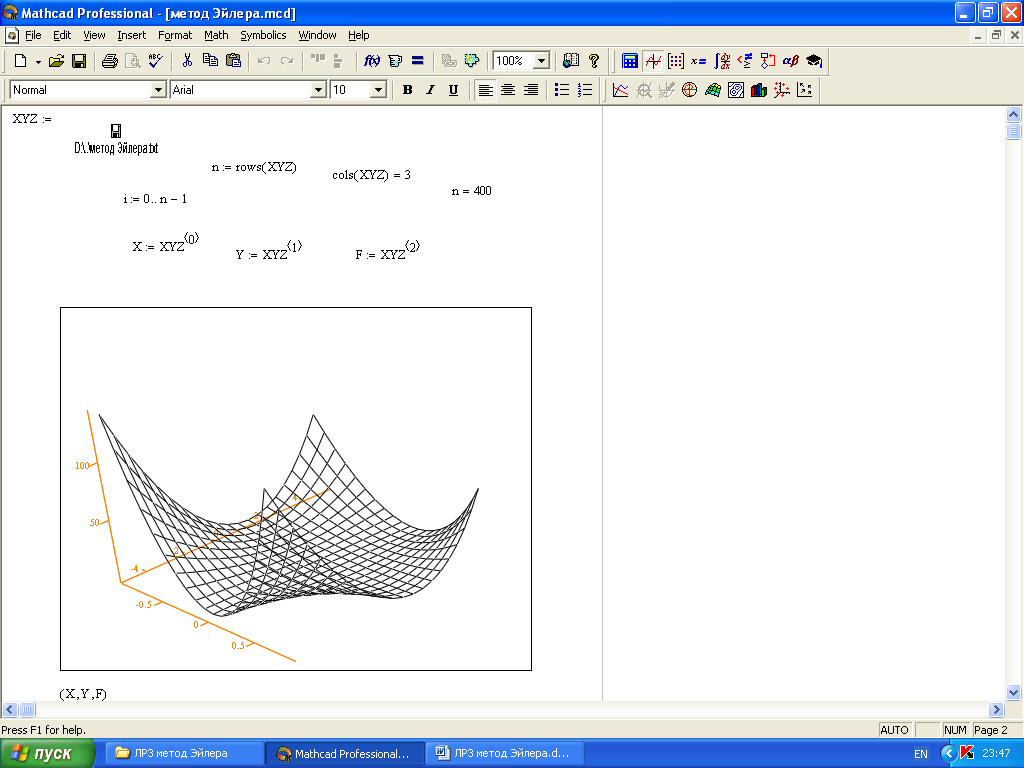Insert a surface plot from graph toolbar
The image size is (1024, 768).
(712, 90)
